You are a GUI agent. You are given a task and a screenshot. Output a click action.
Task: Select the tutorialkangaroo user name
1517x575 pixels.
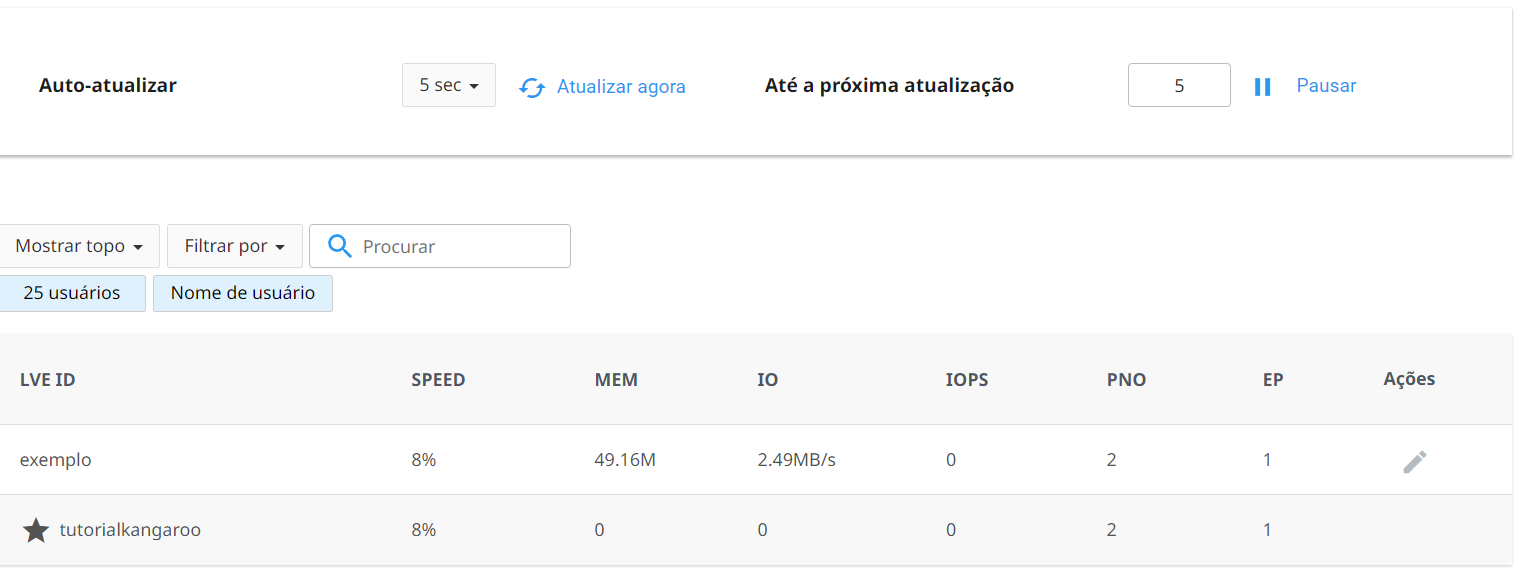point(130,530)
